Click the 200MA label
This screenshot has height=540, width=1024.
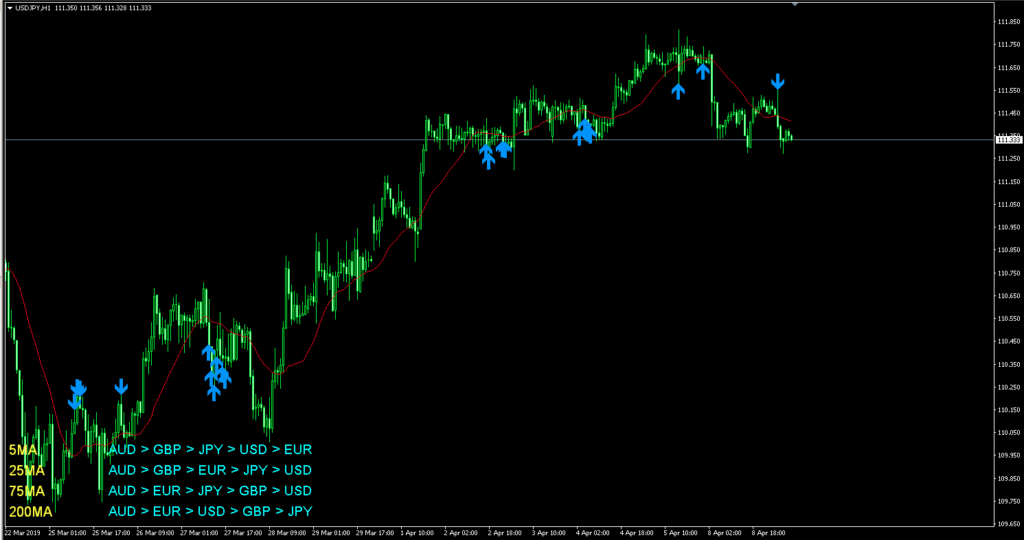30,511
